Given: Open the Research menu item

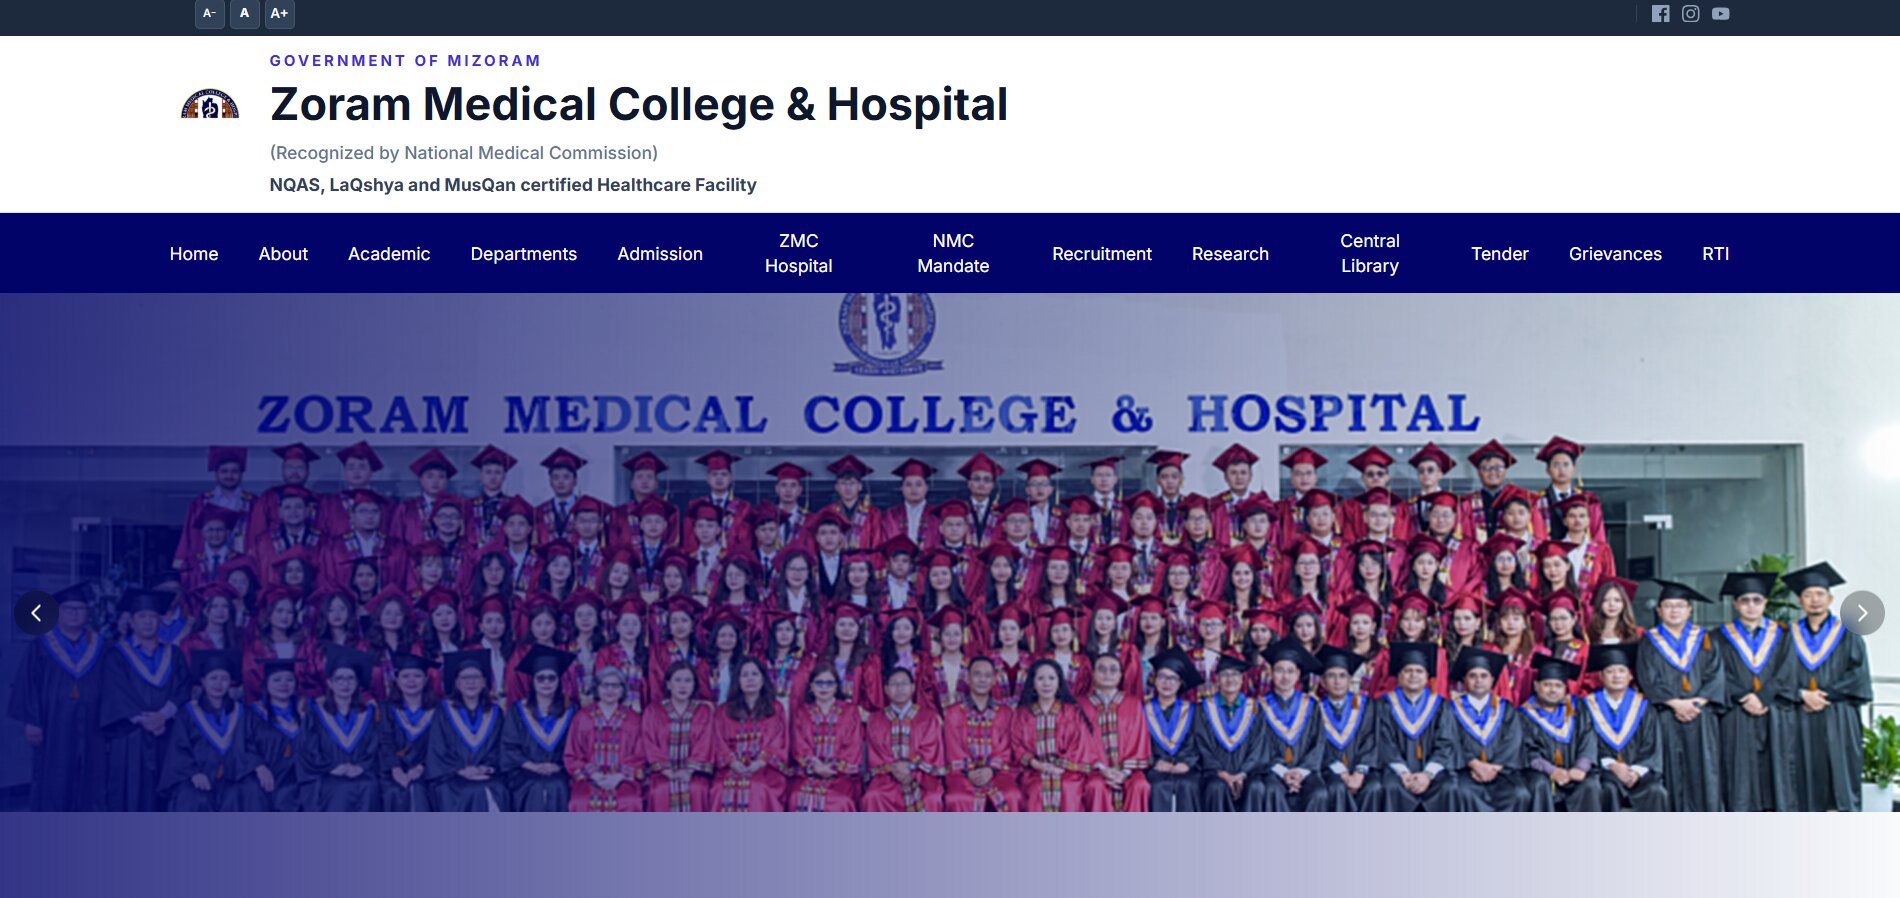Looking at the screenshot, I should [x=1230, y=254].
